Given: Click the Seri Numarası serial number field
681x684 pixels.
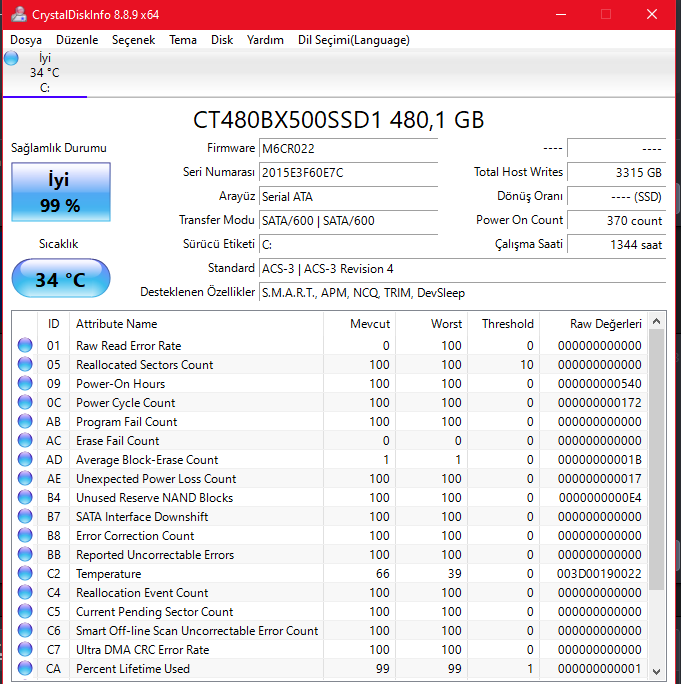Looking at the screenshot, I should click(x=347, y=172).
